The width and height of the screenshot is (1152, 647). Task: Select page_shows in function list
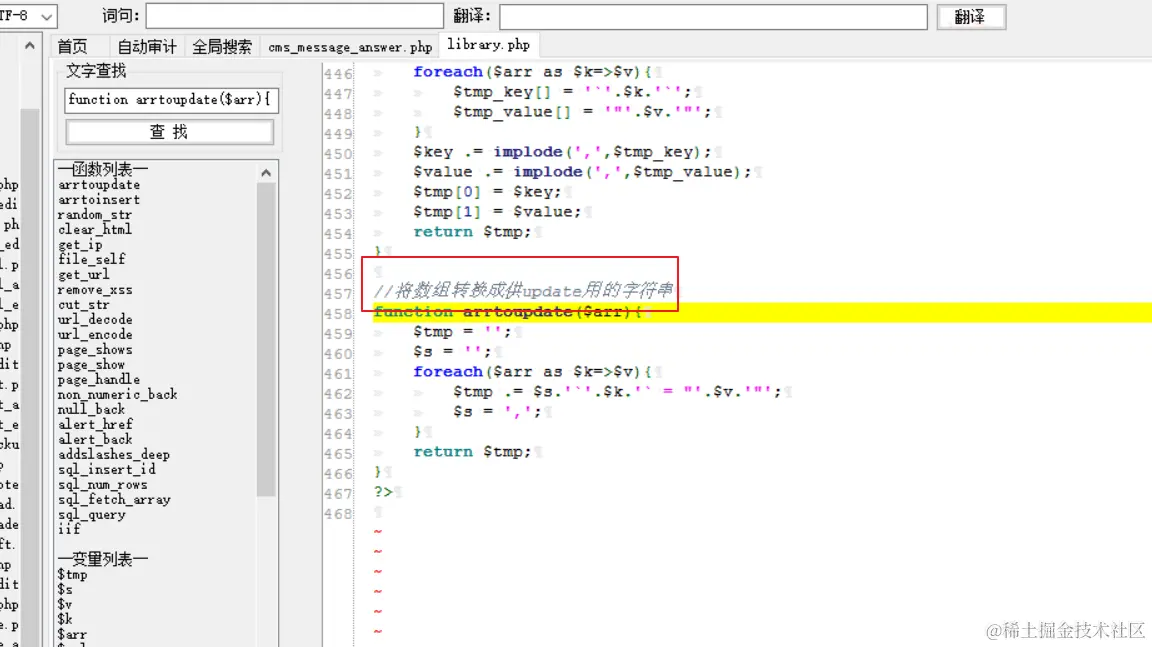[x=96, y=350]
